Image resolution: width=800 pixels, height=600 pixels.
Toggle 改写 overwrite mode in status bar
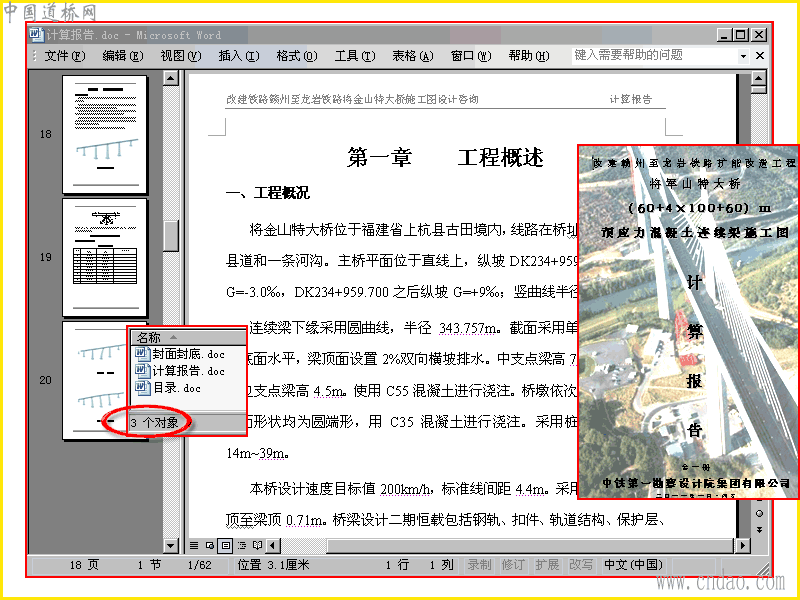click(x=581, y=565)
